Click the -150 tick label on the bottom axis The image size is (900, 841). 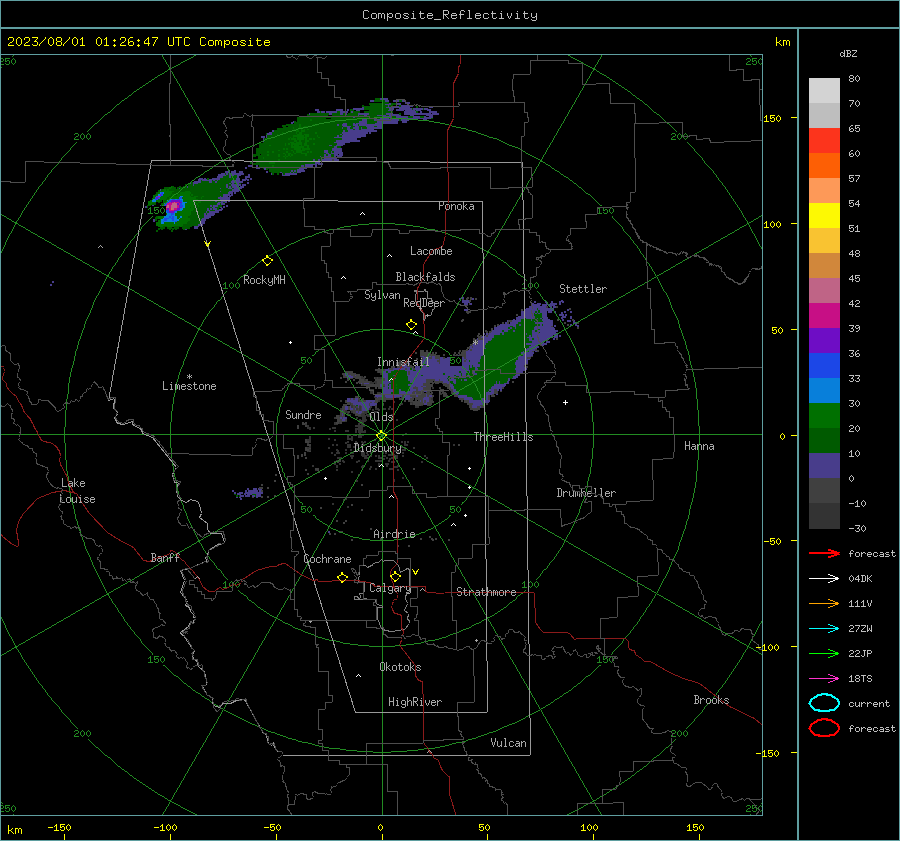(60, 827)
